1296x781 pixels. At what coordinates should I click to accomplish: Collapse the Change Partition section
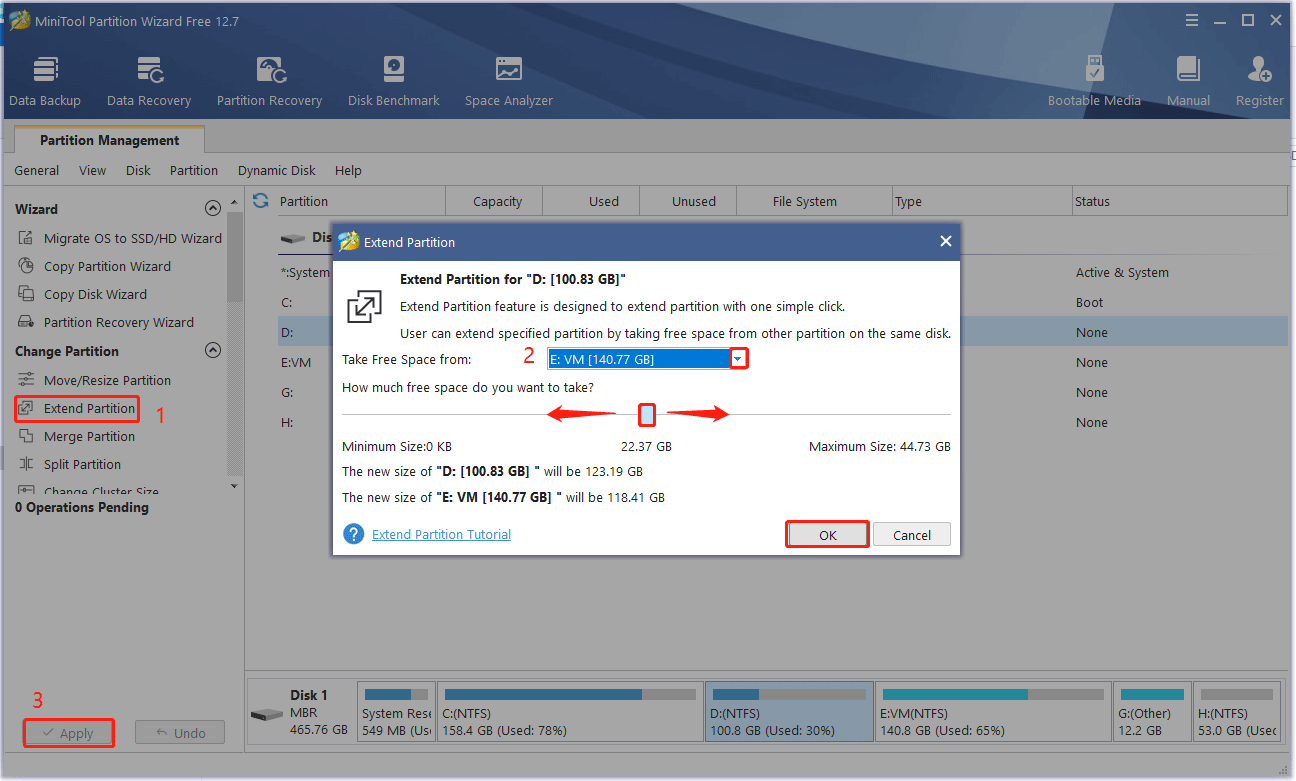(212, 351)
